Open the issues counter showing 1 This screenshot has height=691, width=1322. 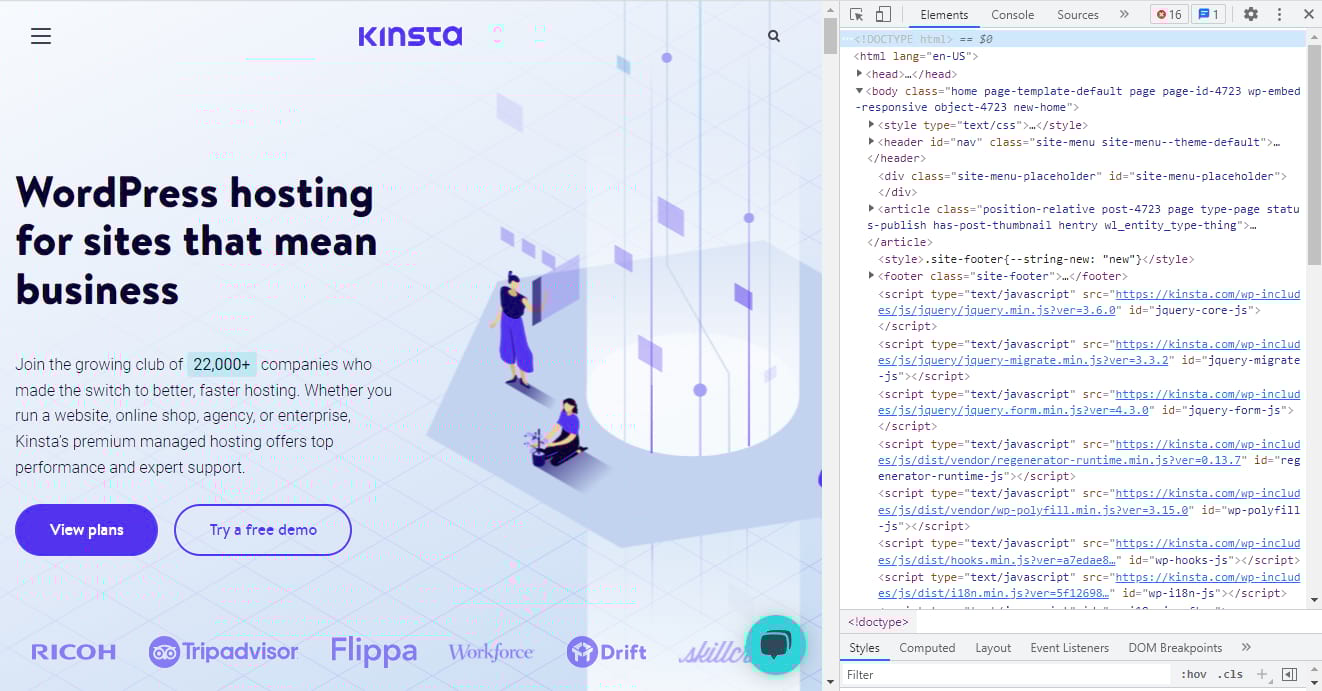[x=1209, y=14]
